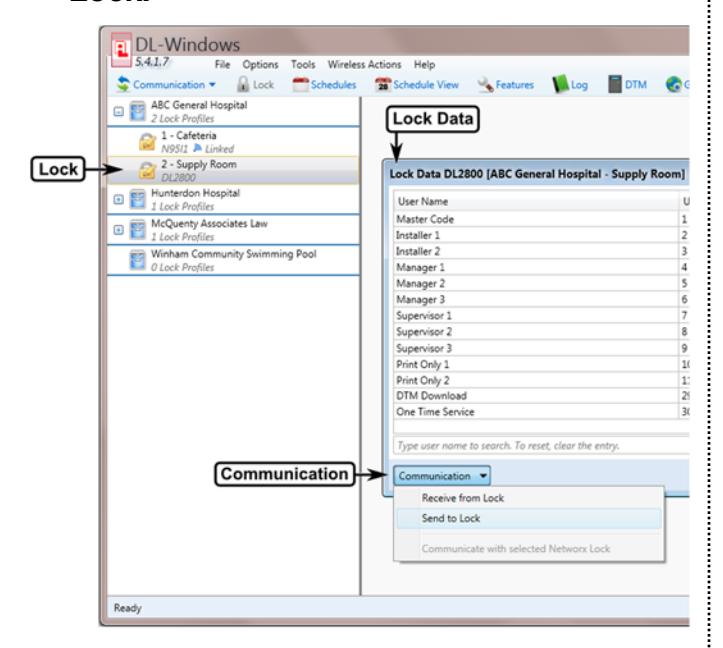The height and width of the screenshot is (648, 723).
Task: Select the Hunterdon Hospital account
Action: pos(233,199)
